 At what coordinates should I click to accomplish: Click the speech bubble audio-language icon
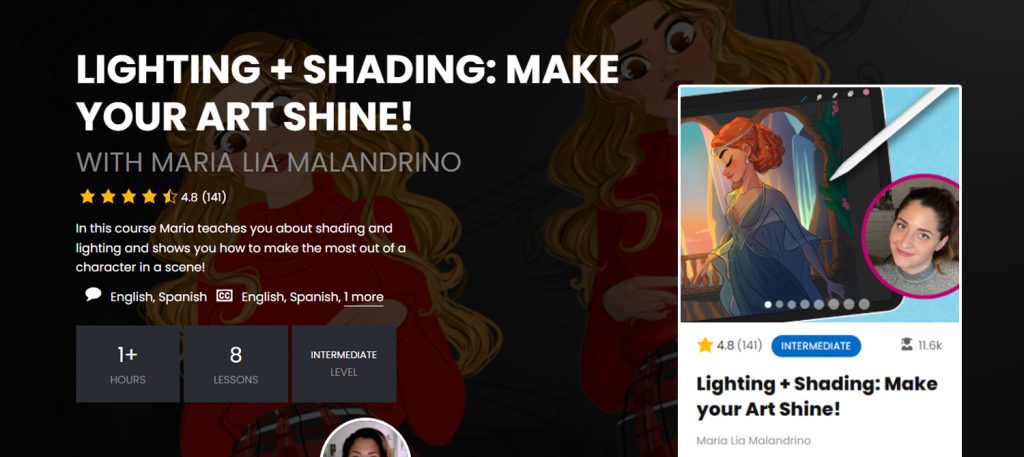(x=93, y=295)
